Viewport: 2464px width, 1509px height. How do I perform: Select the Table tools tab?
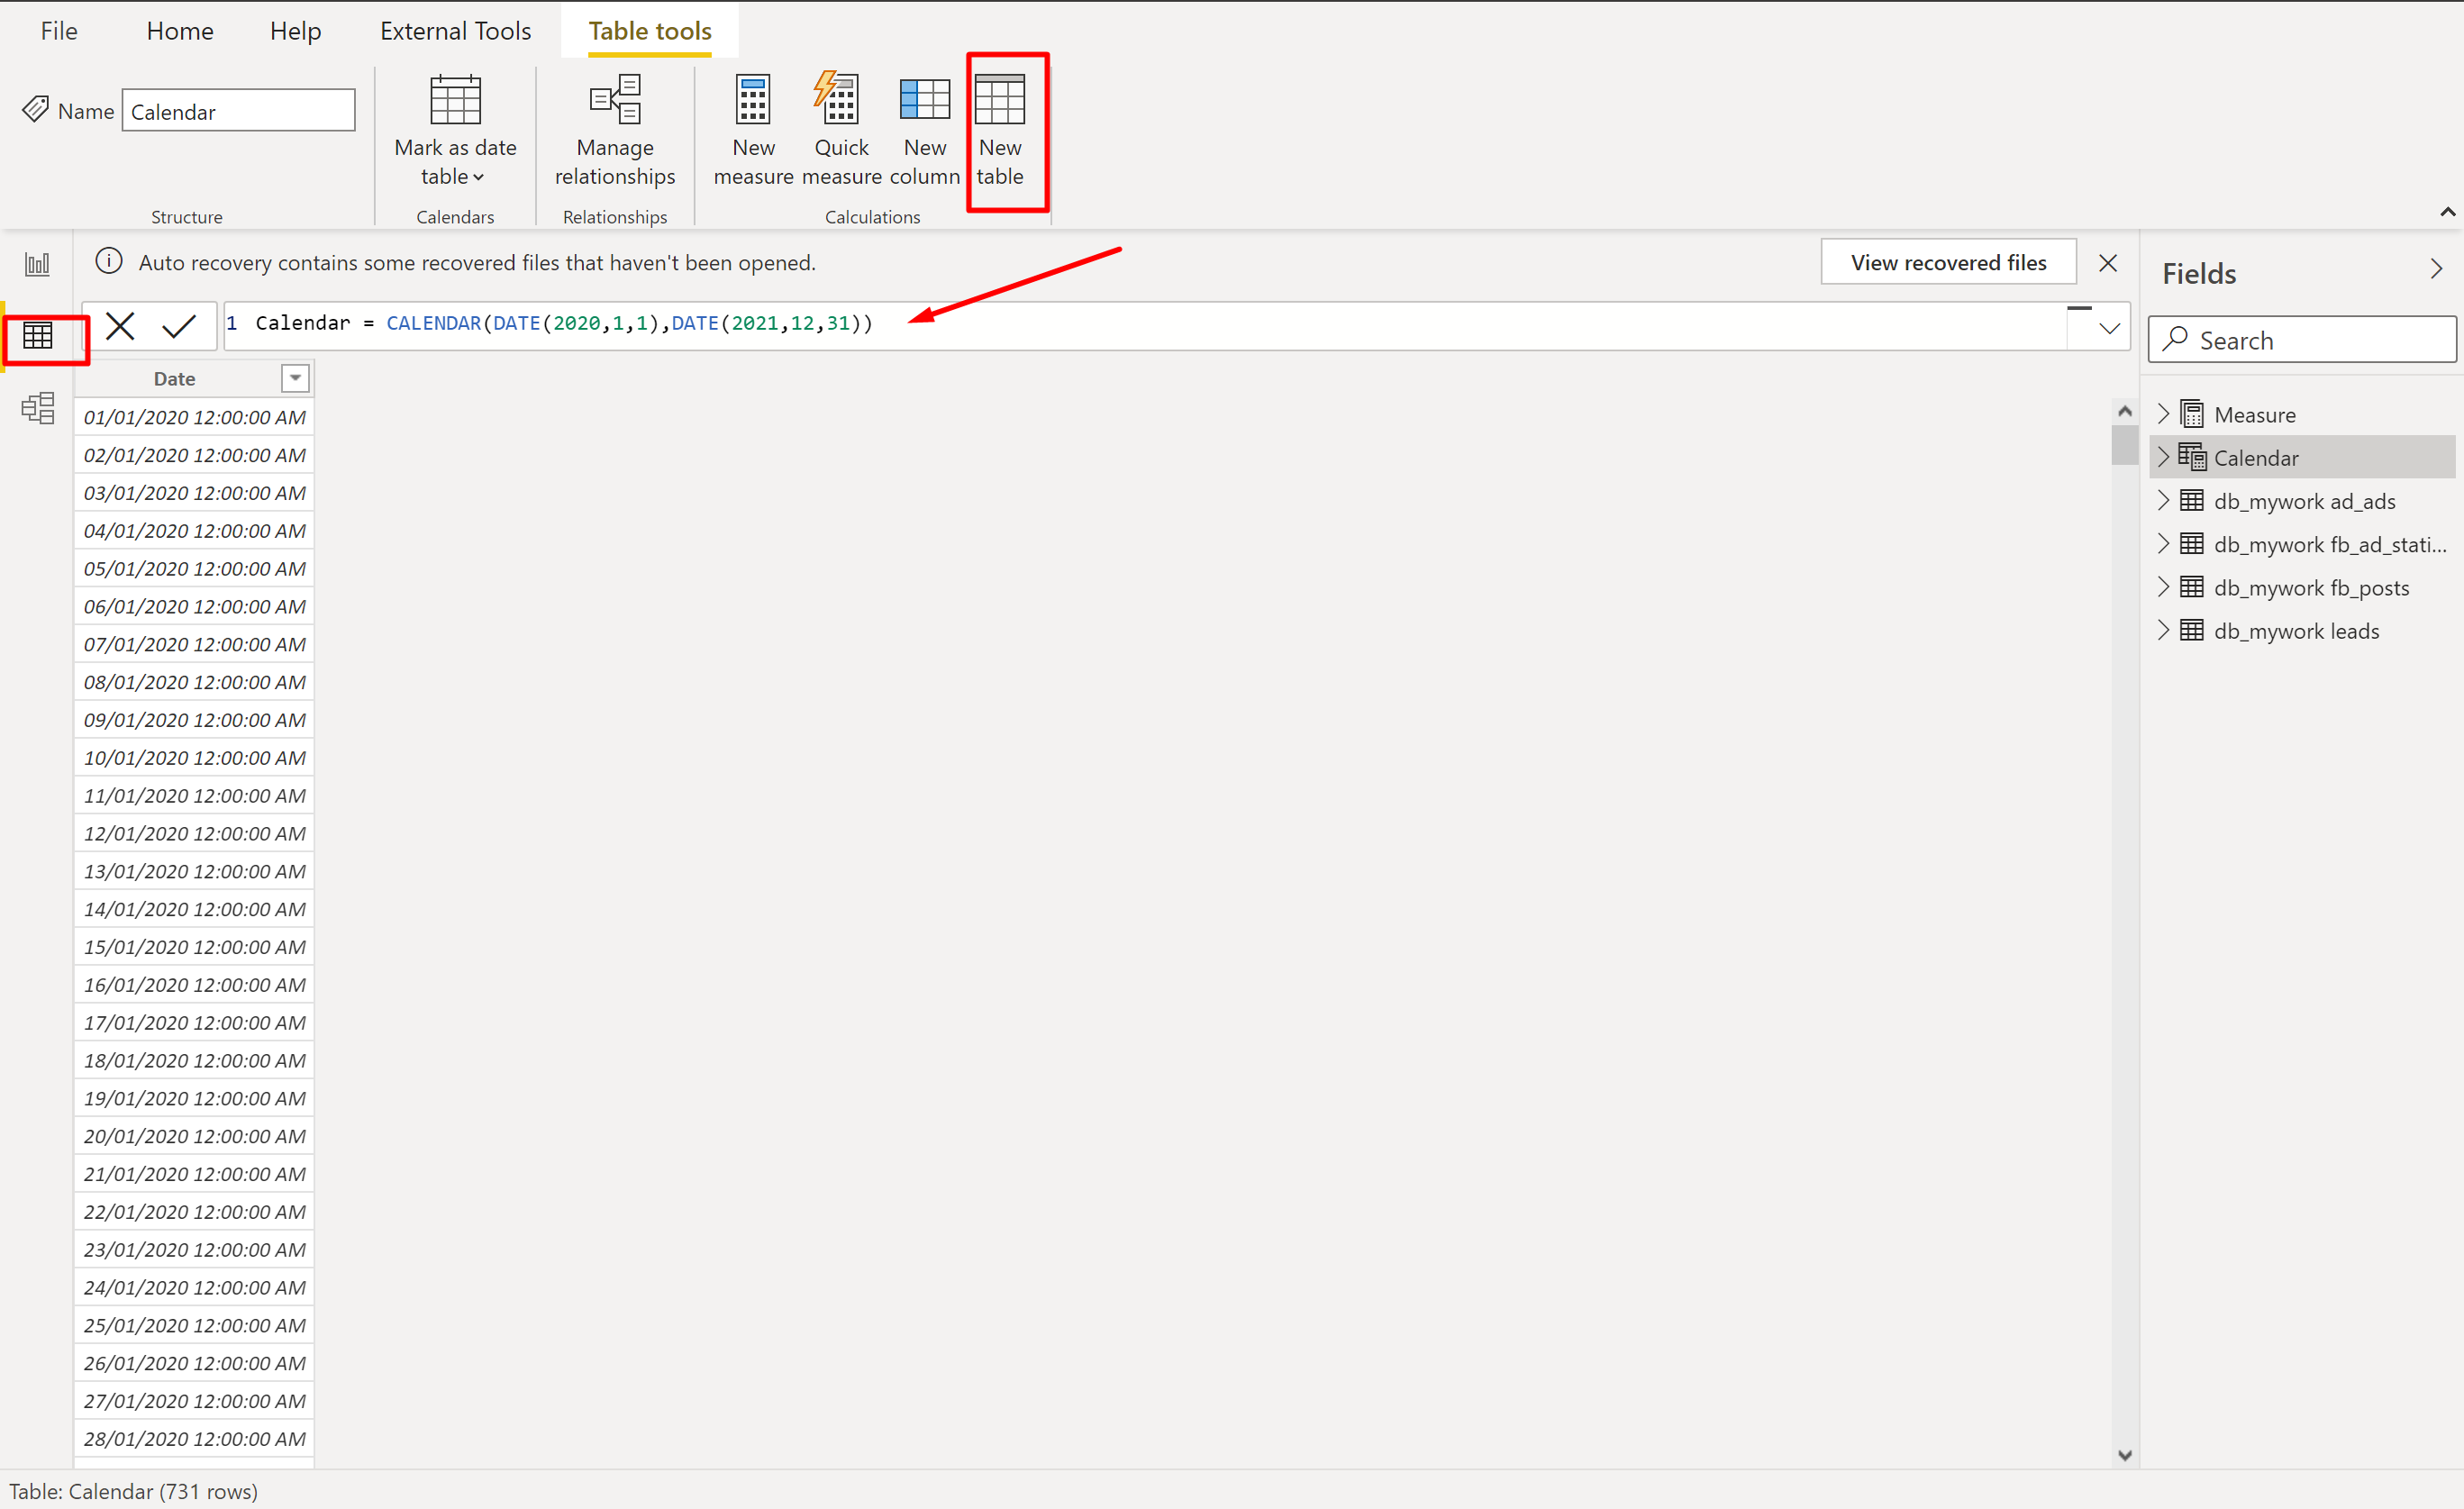650,31
